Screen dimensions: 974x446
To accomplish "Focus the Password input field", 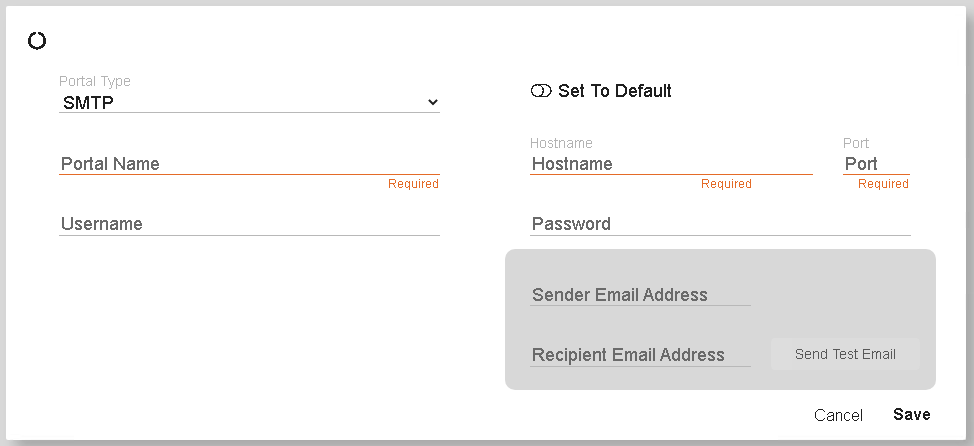I will (x=720, y=224).
